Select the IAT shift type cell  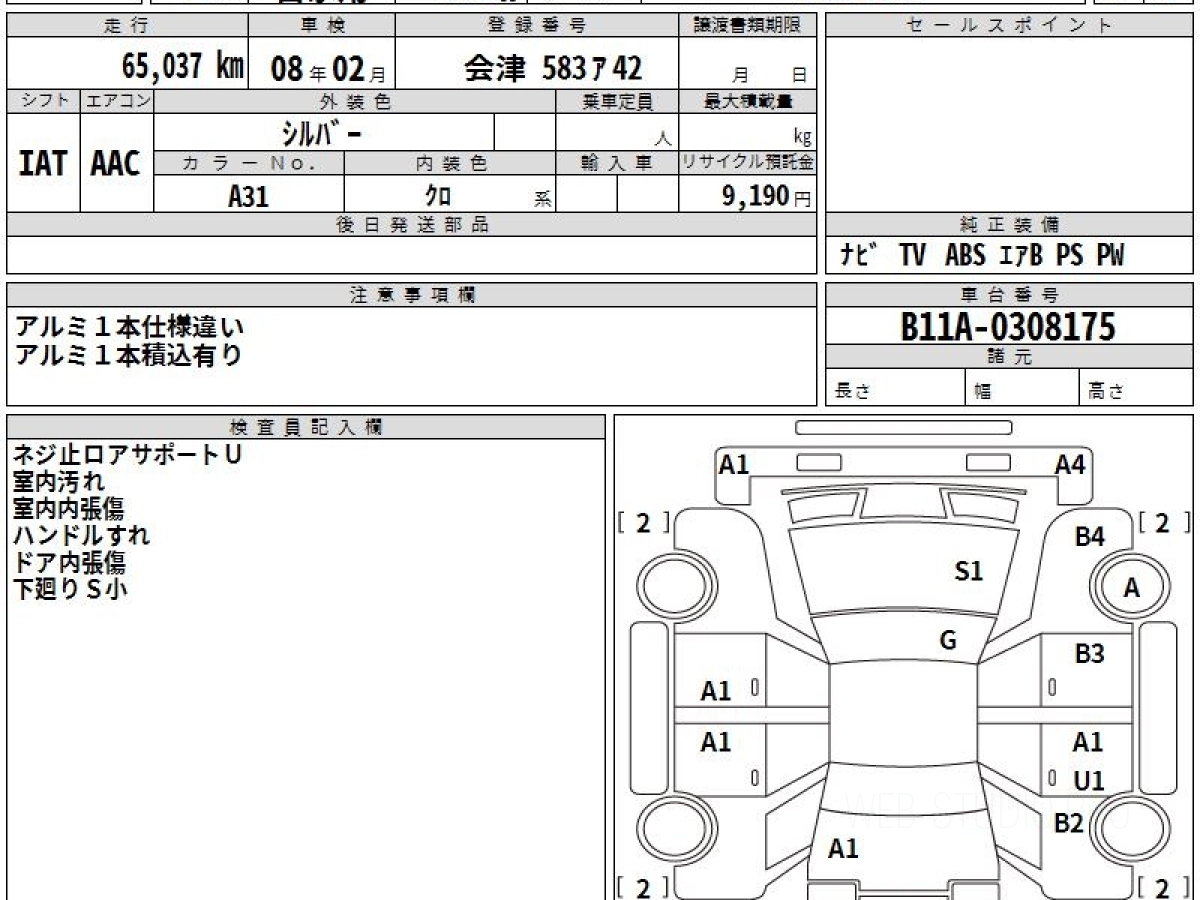(43, 163)
